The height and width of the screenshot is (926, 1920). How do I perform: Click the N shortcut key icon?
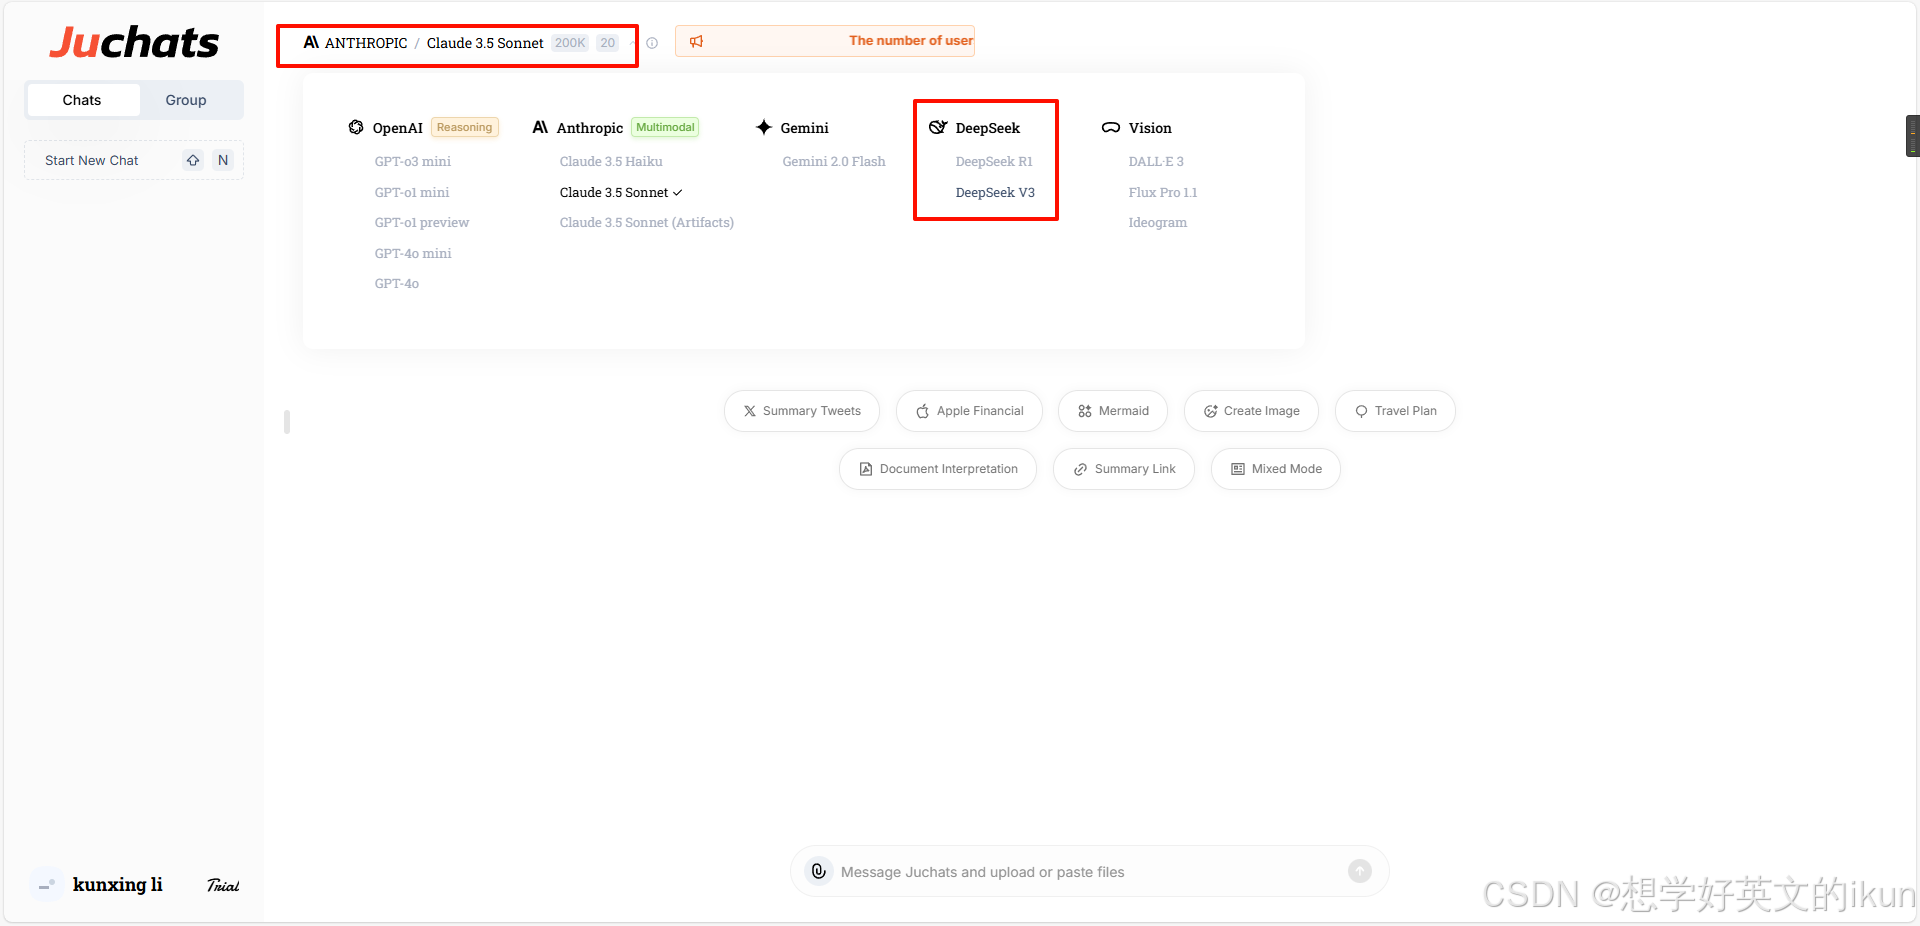coord(223,160)
